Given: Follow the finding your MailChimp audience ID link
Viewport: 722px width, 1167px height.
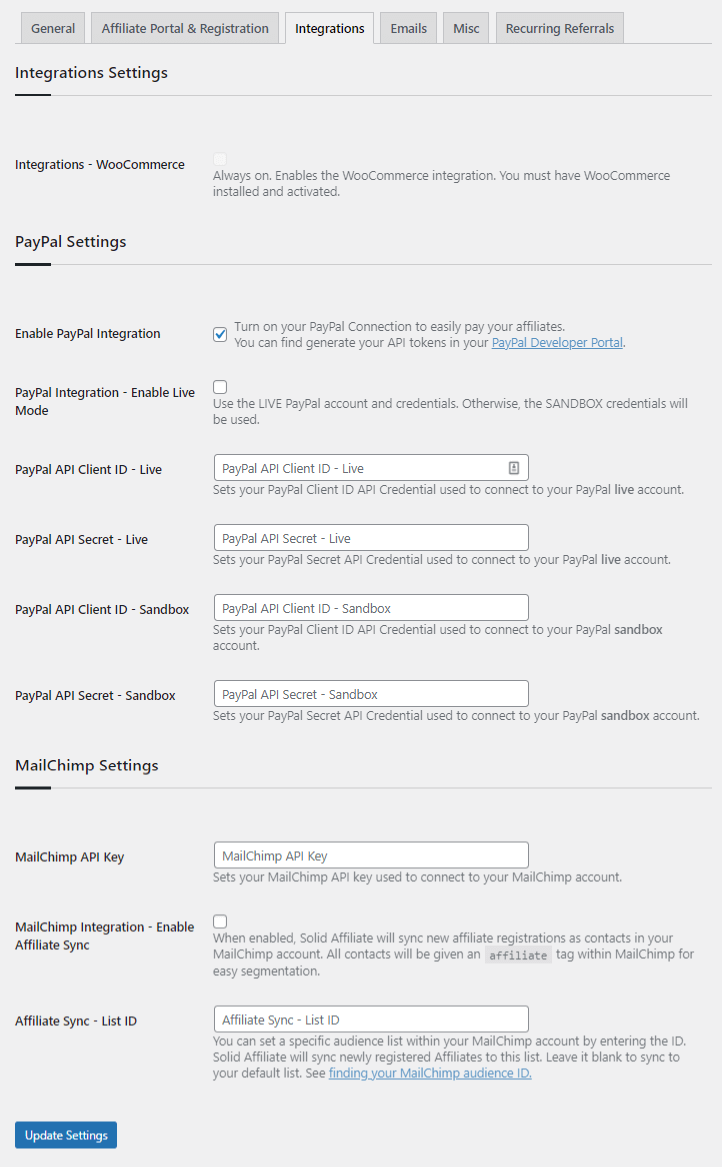Looking at the screenshot, I should (430, 1072).
